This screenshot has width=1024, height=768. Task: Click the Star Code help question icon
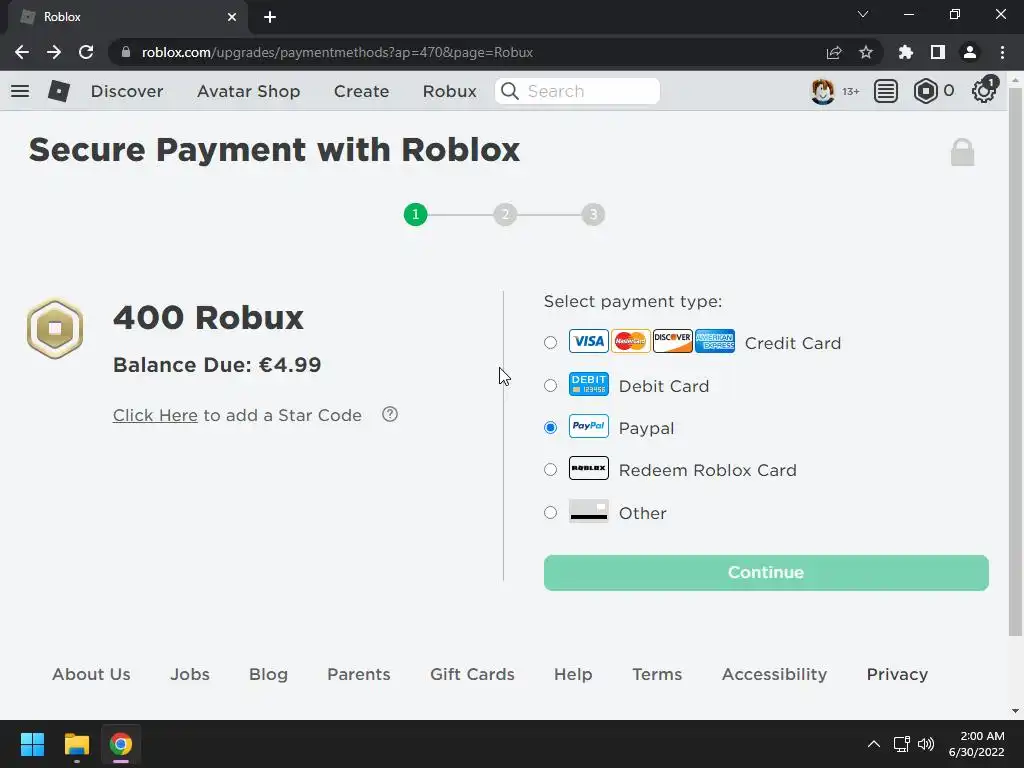(x=390, y=414)
